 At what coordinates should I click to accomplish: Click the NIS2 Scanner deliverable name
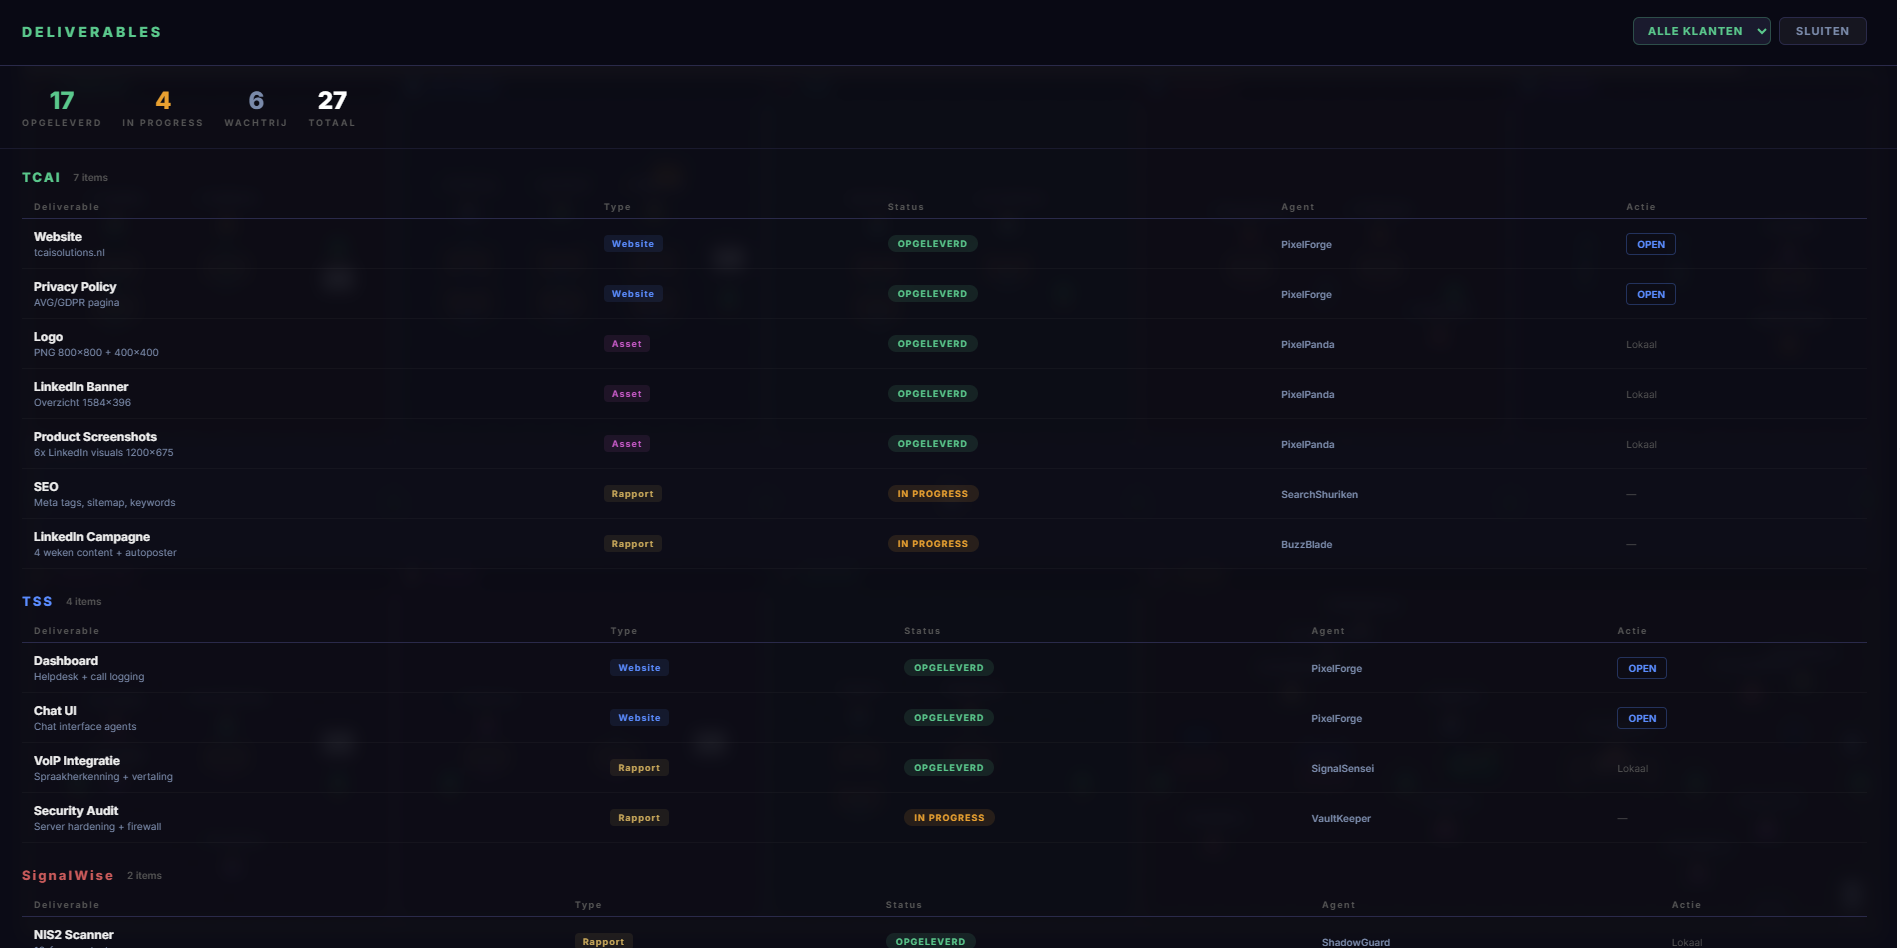pyautogui.click(x=74, y=935)
